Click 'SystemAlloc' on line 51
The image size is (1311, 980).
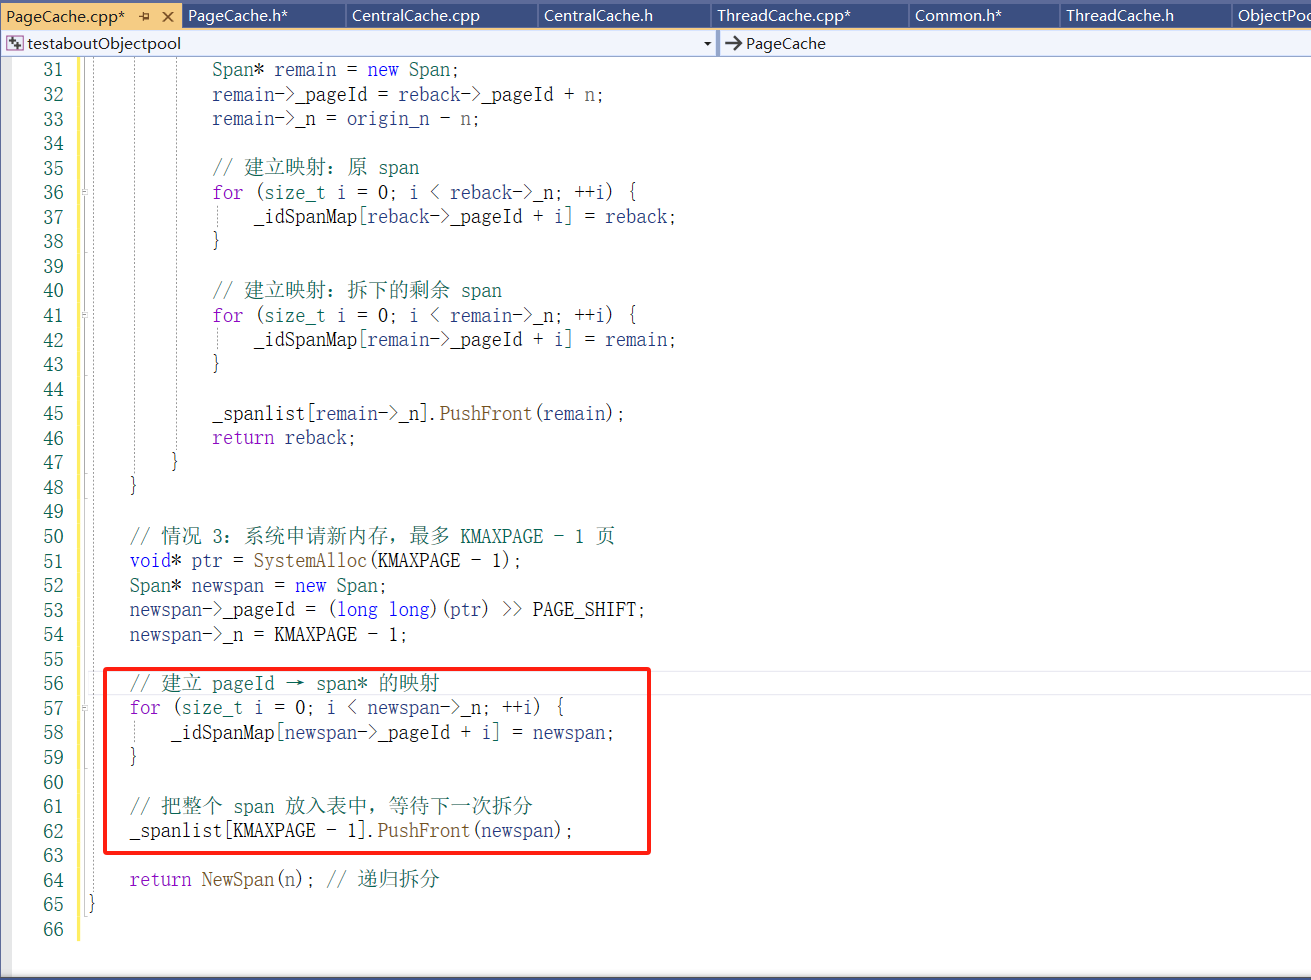click(x=310, y=561)
